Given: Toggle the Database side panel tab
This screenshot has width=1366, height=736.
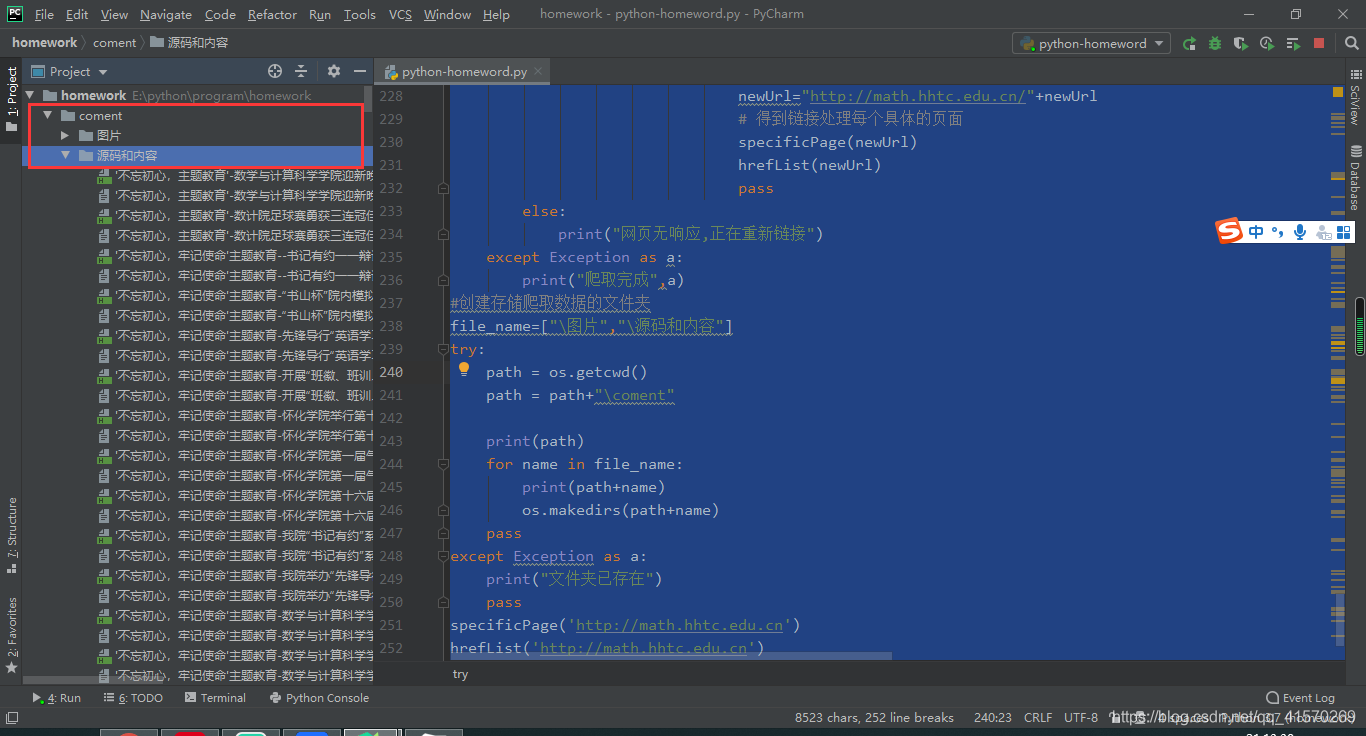Looking at the screenshot, I should tap(1355, 178).
